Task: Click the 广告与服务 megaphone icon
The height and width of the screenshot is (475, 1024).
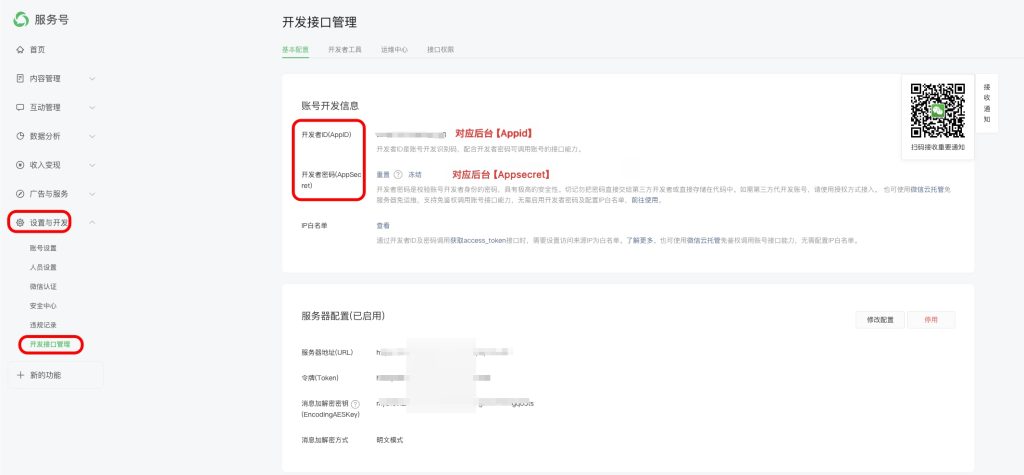Action: click(x=20, y=194)
